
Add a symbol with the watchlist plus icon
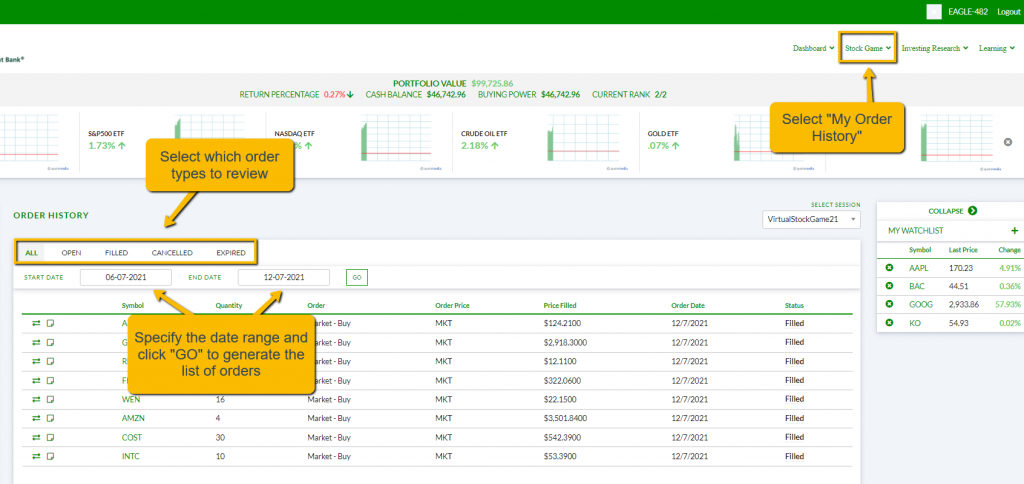coord(1014,231)
